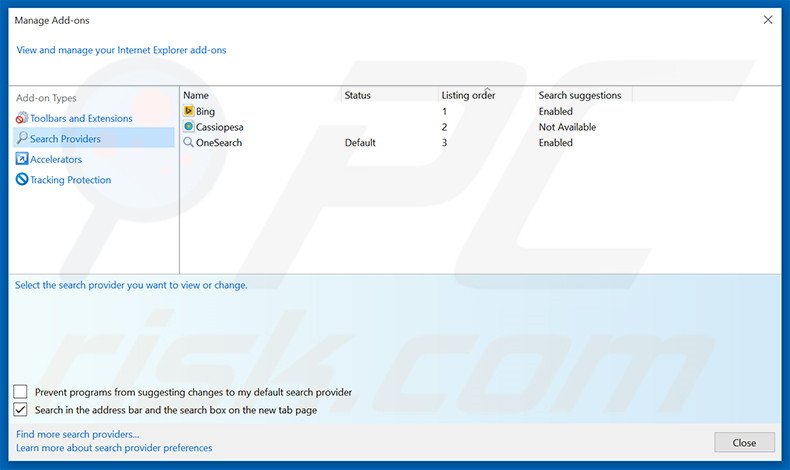Click listing order 2 for Cassiopesa
The width and height of the screenshot is (790, 470).
[444, 127]
